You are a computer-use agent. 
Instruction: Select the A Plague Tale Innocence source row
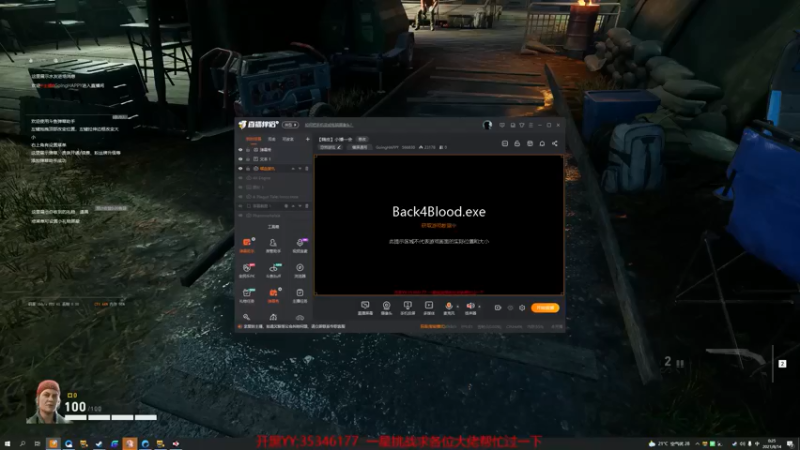tap(274, 197)
